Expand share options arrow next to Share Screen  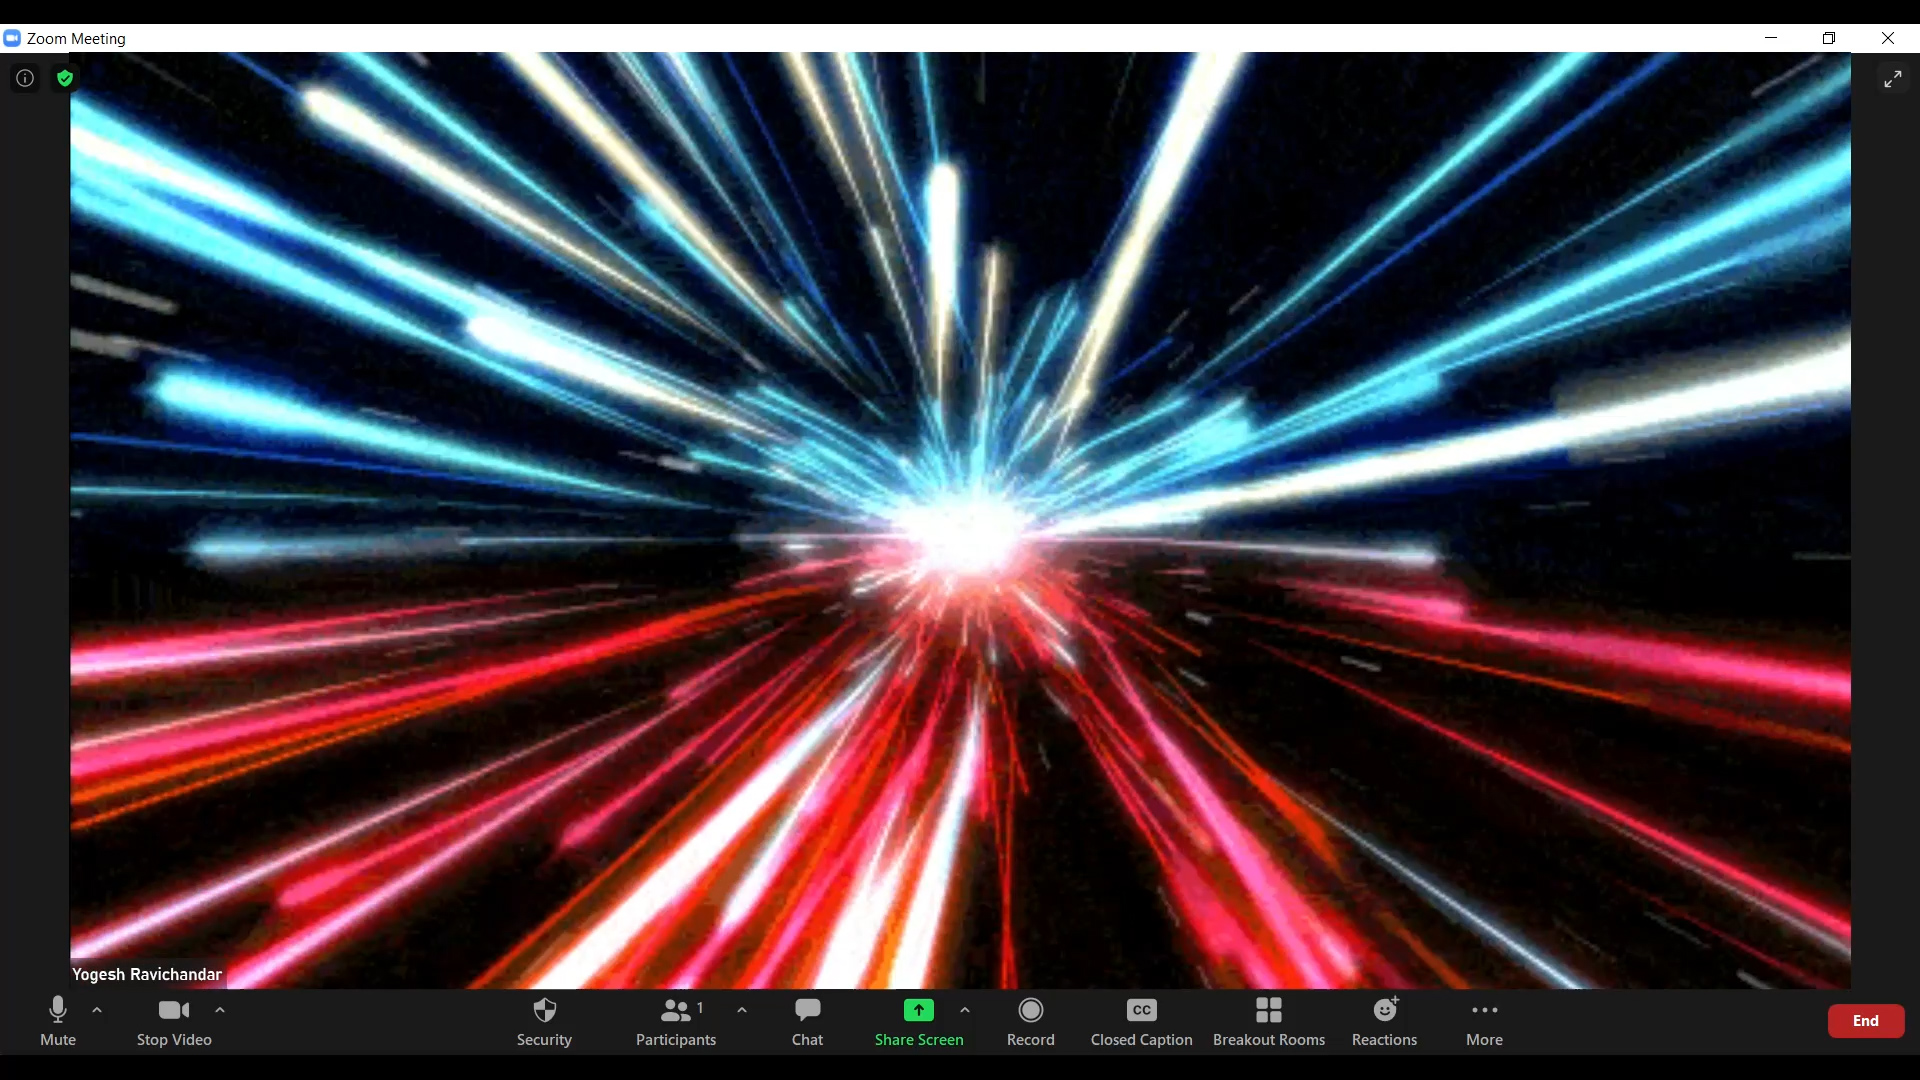click(x=965, y=1010)
